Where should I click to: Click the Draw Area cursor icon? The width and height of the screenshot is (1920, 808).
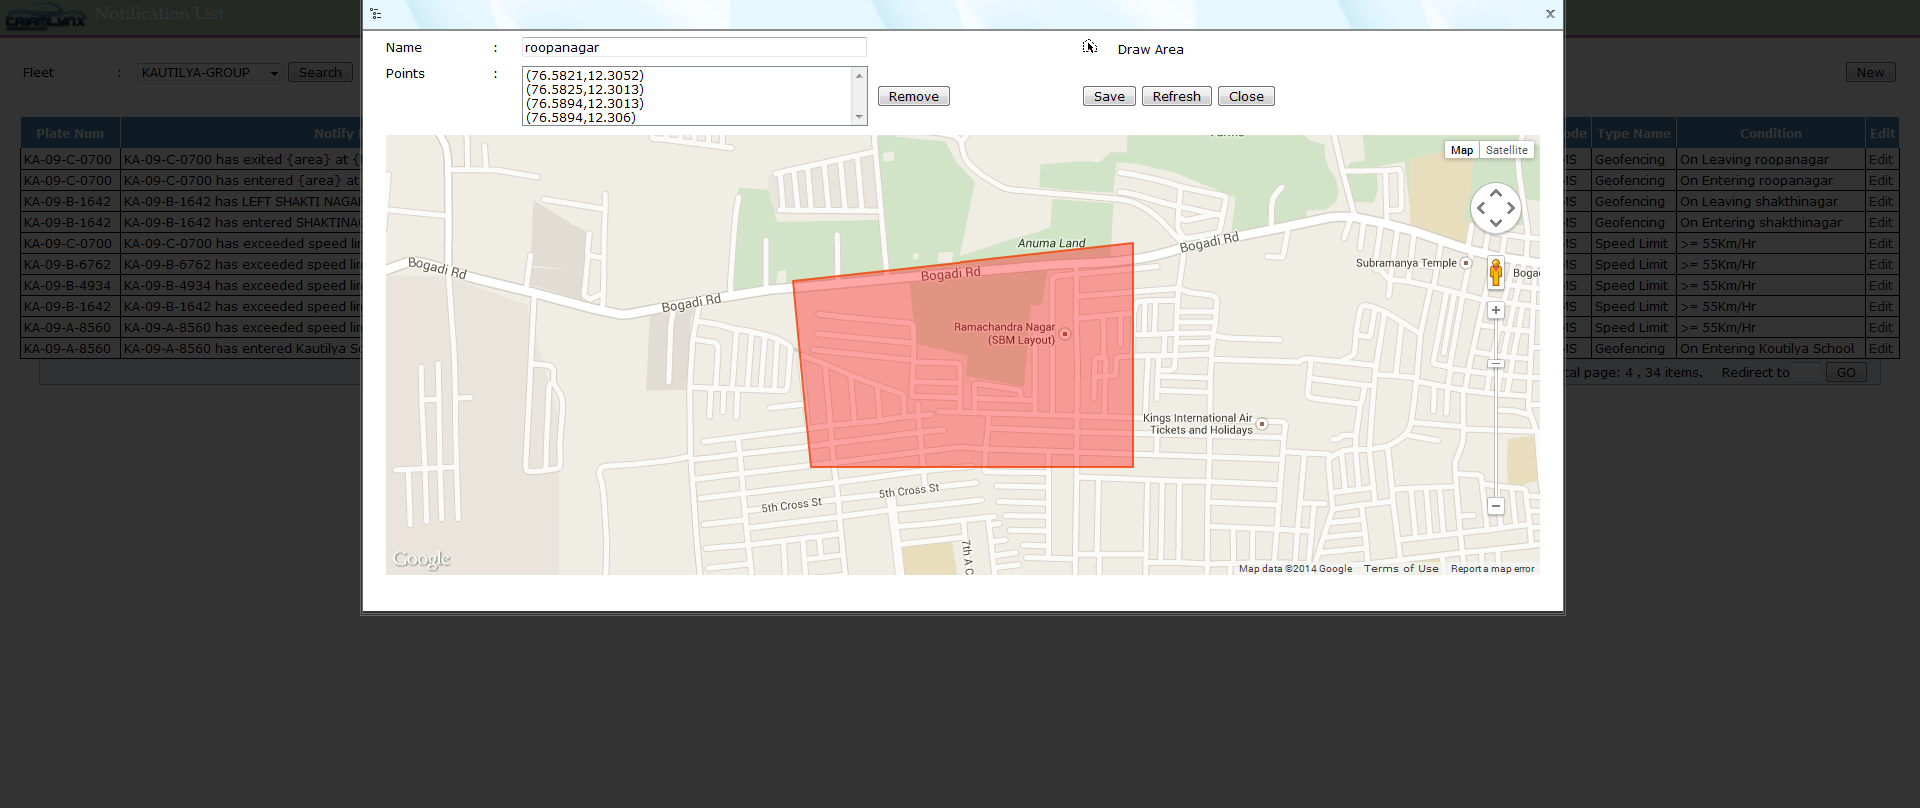click(1090, 47)
